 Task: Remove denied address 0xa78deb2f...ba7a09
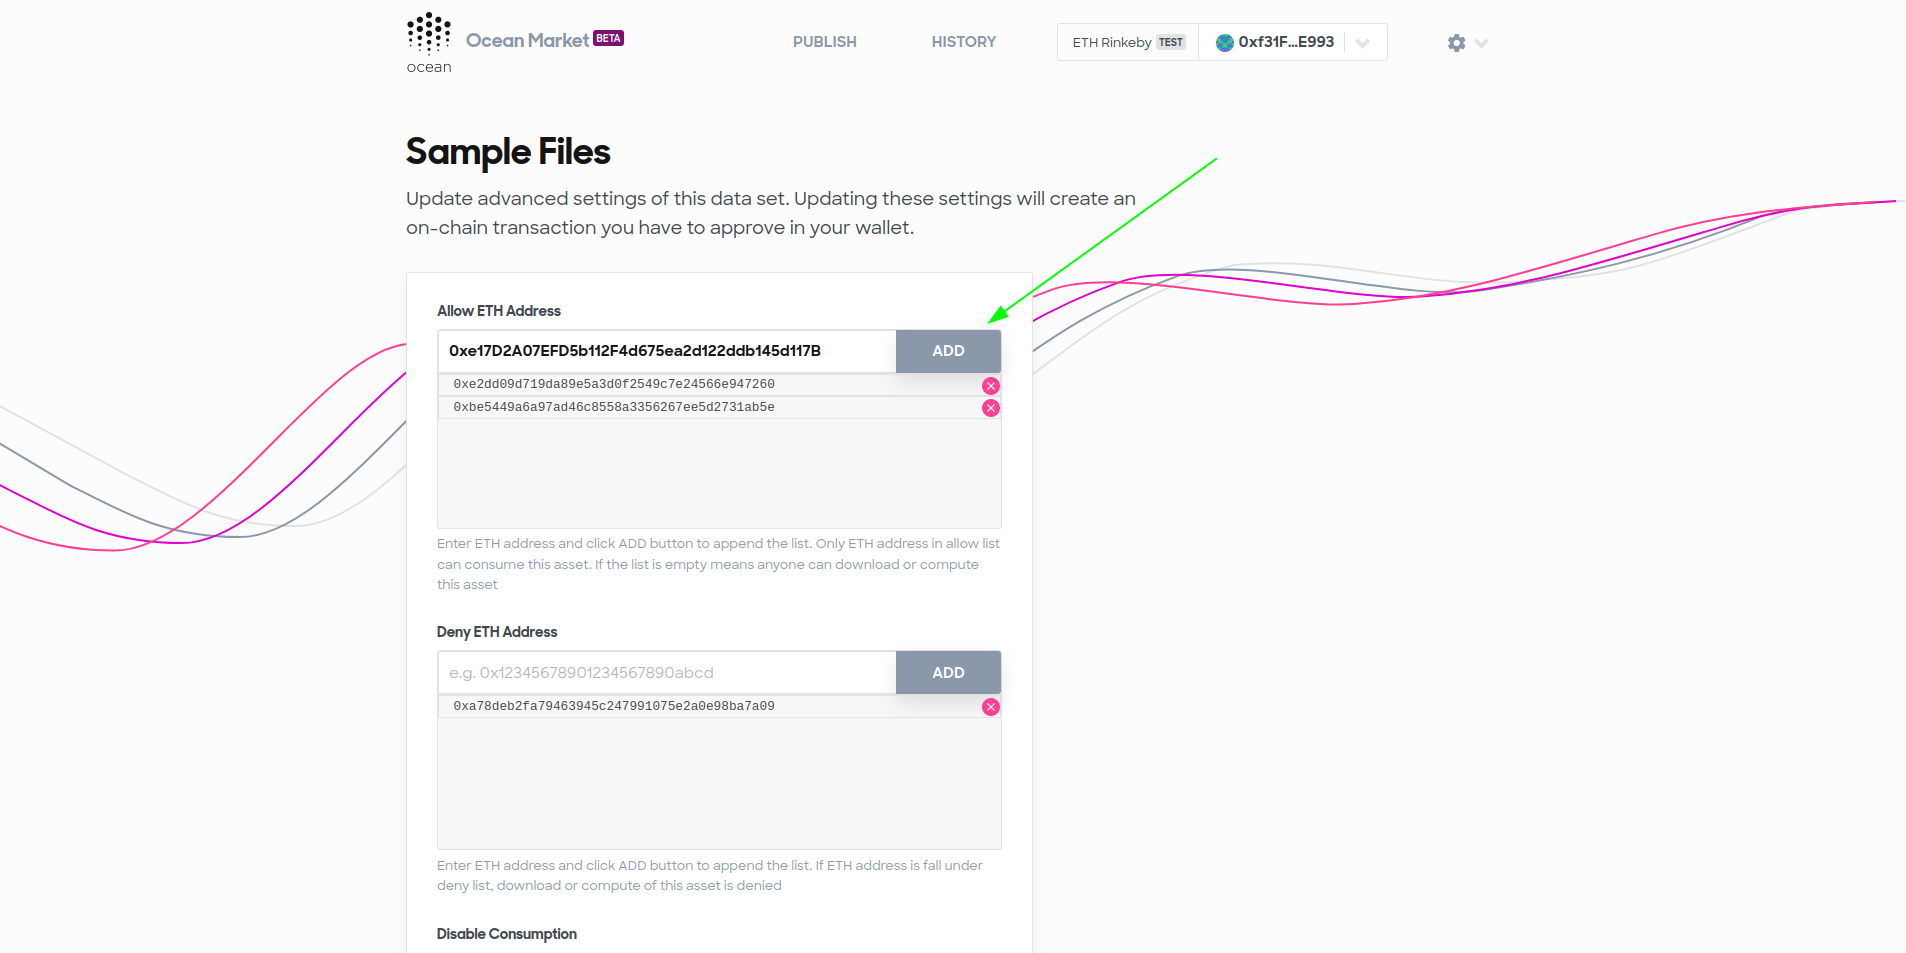(991, 707)
